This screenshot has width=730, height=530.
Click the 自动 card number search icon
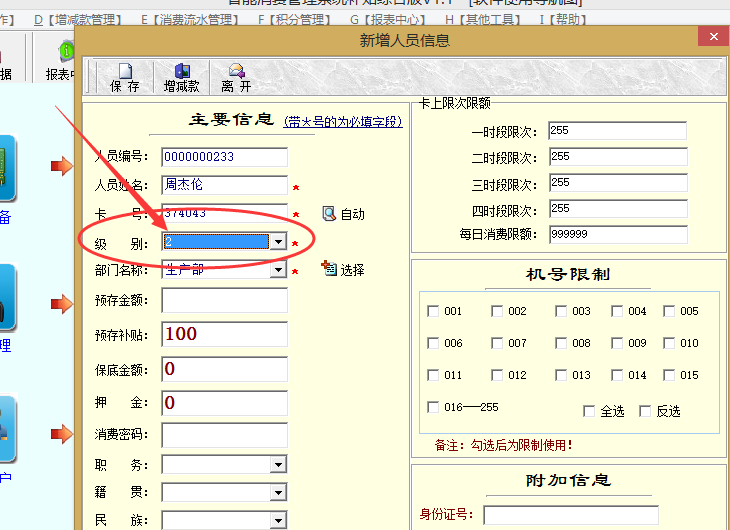coord(329,214)
